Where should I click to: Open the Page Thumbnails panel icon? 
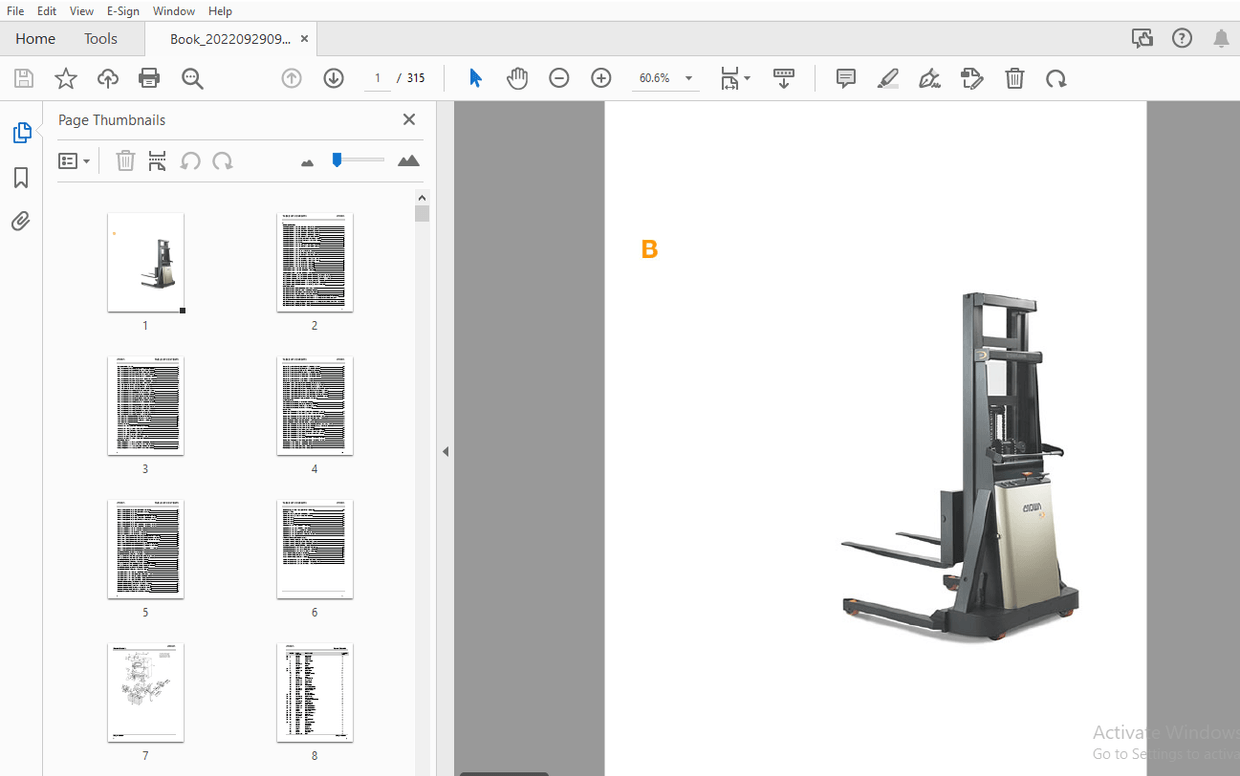pyautogui.click(x=23, y=132)
